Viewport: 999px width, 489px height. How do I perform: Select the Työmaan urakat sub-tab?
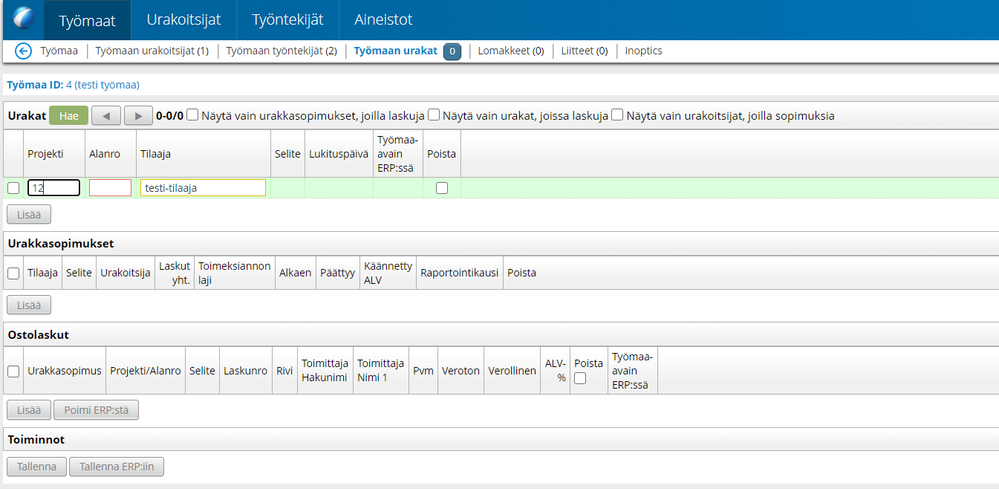point(396,51)
